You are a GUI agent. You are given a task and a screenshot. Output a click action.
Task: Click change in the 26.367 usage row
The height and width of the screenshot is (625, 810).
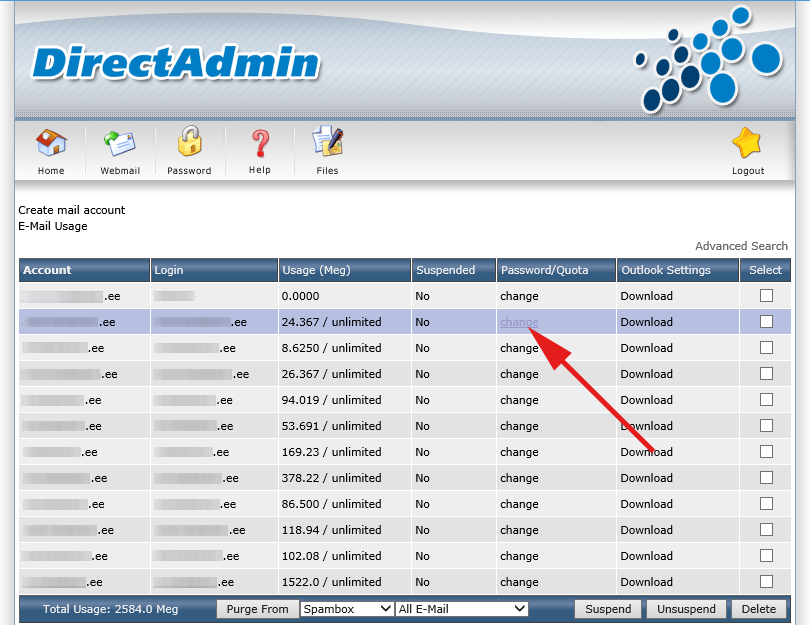tap(519, 374)
